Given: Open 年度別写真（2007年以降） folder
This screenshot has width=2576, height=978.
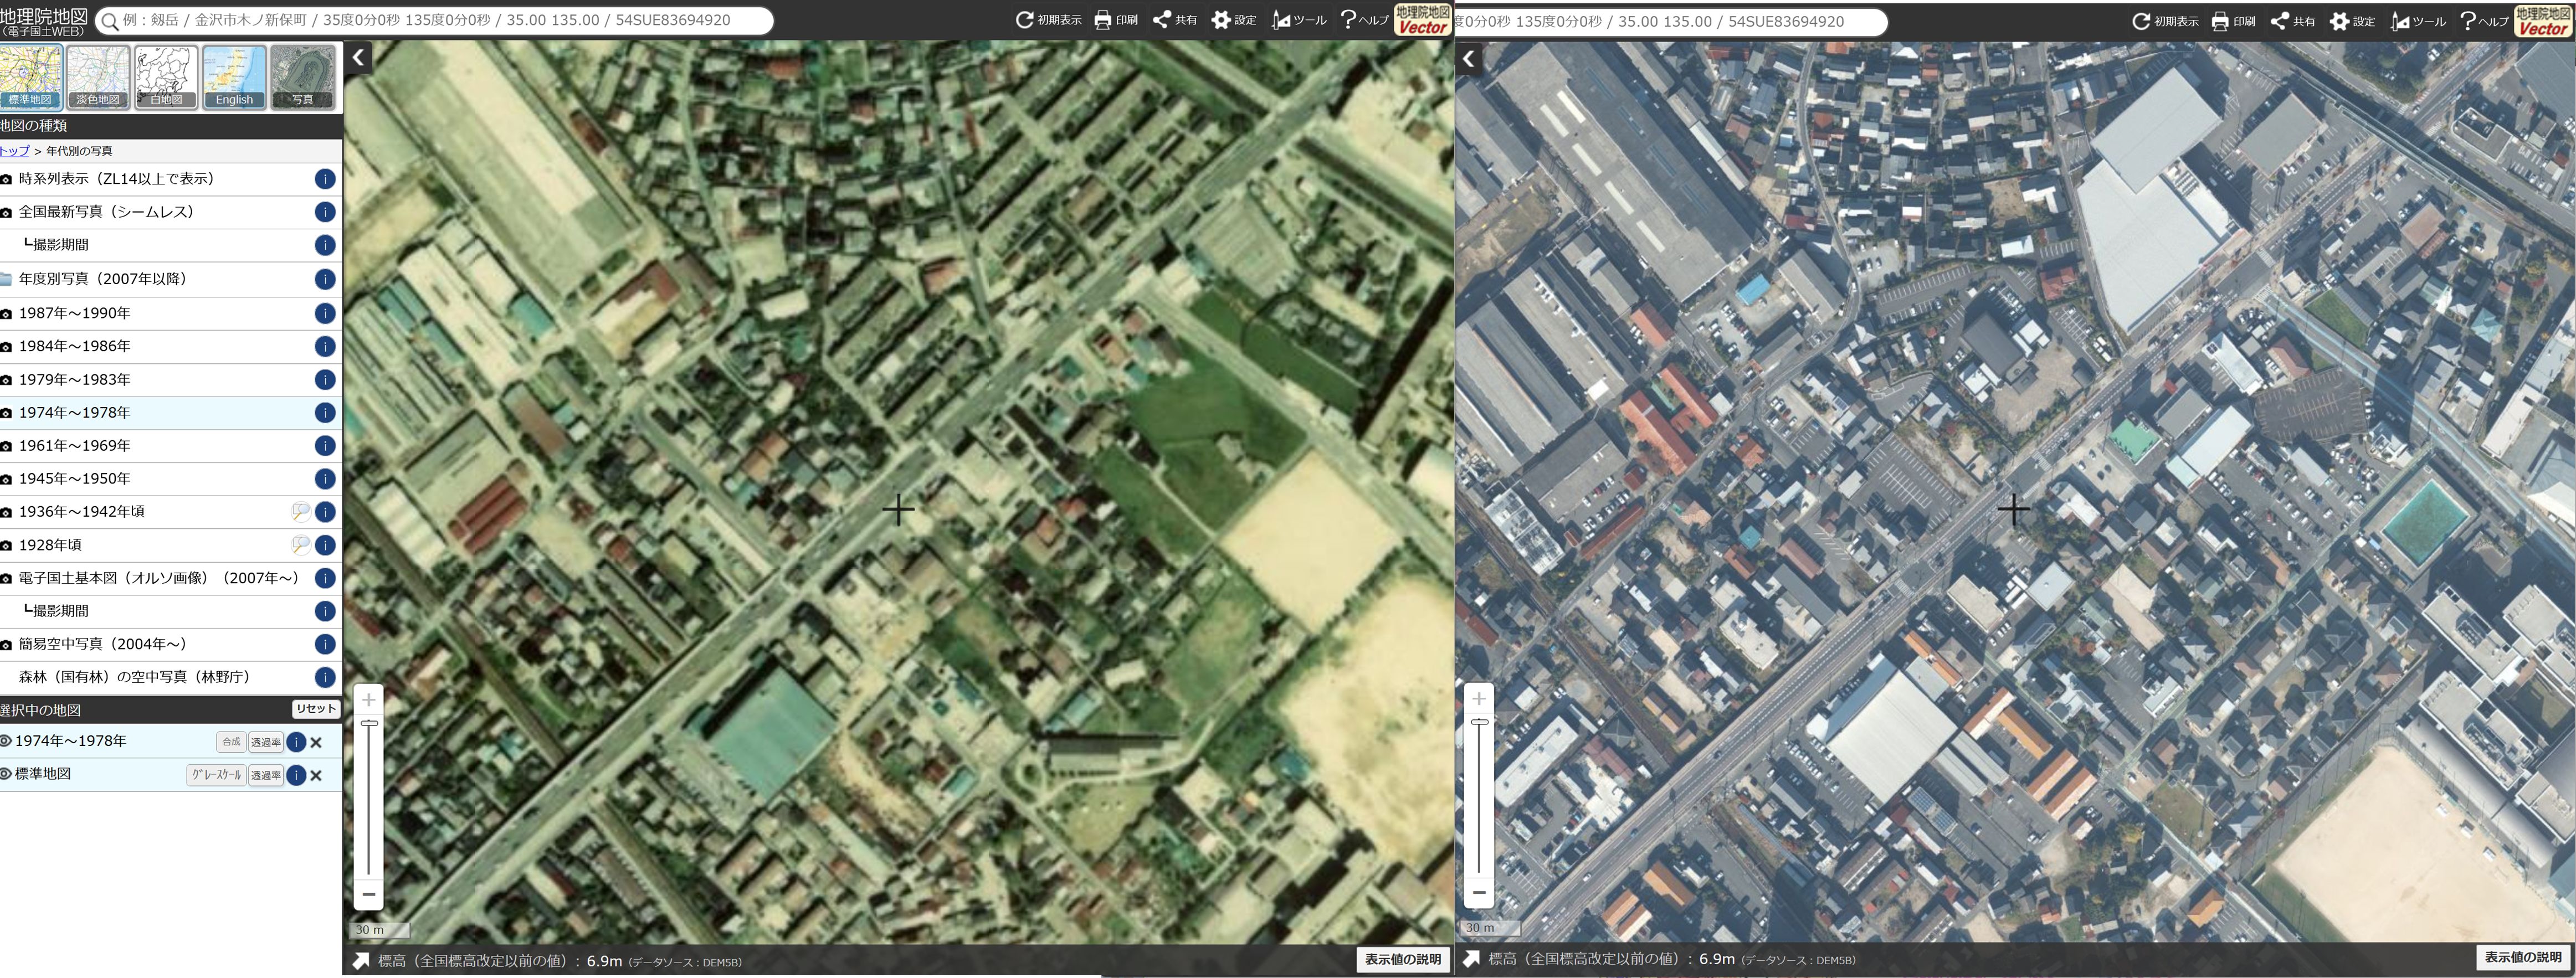Looking at the screenshot, I should coord(102,279).
